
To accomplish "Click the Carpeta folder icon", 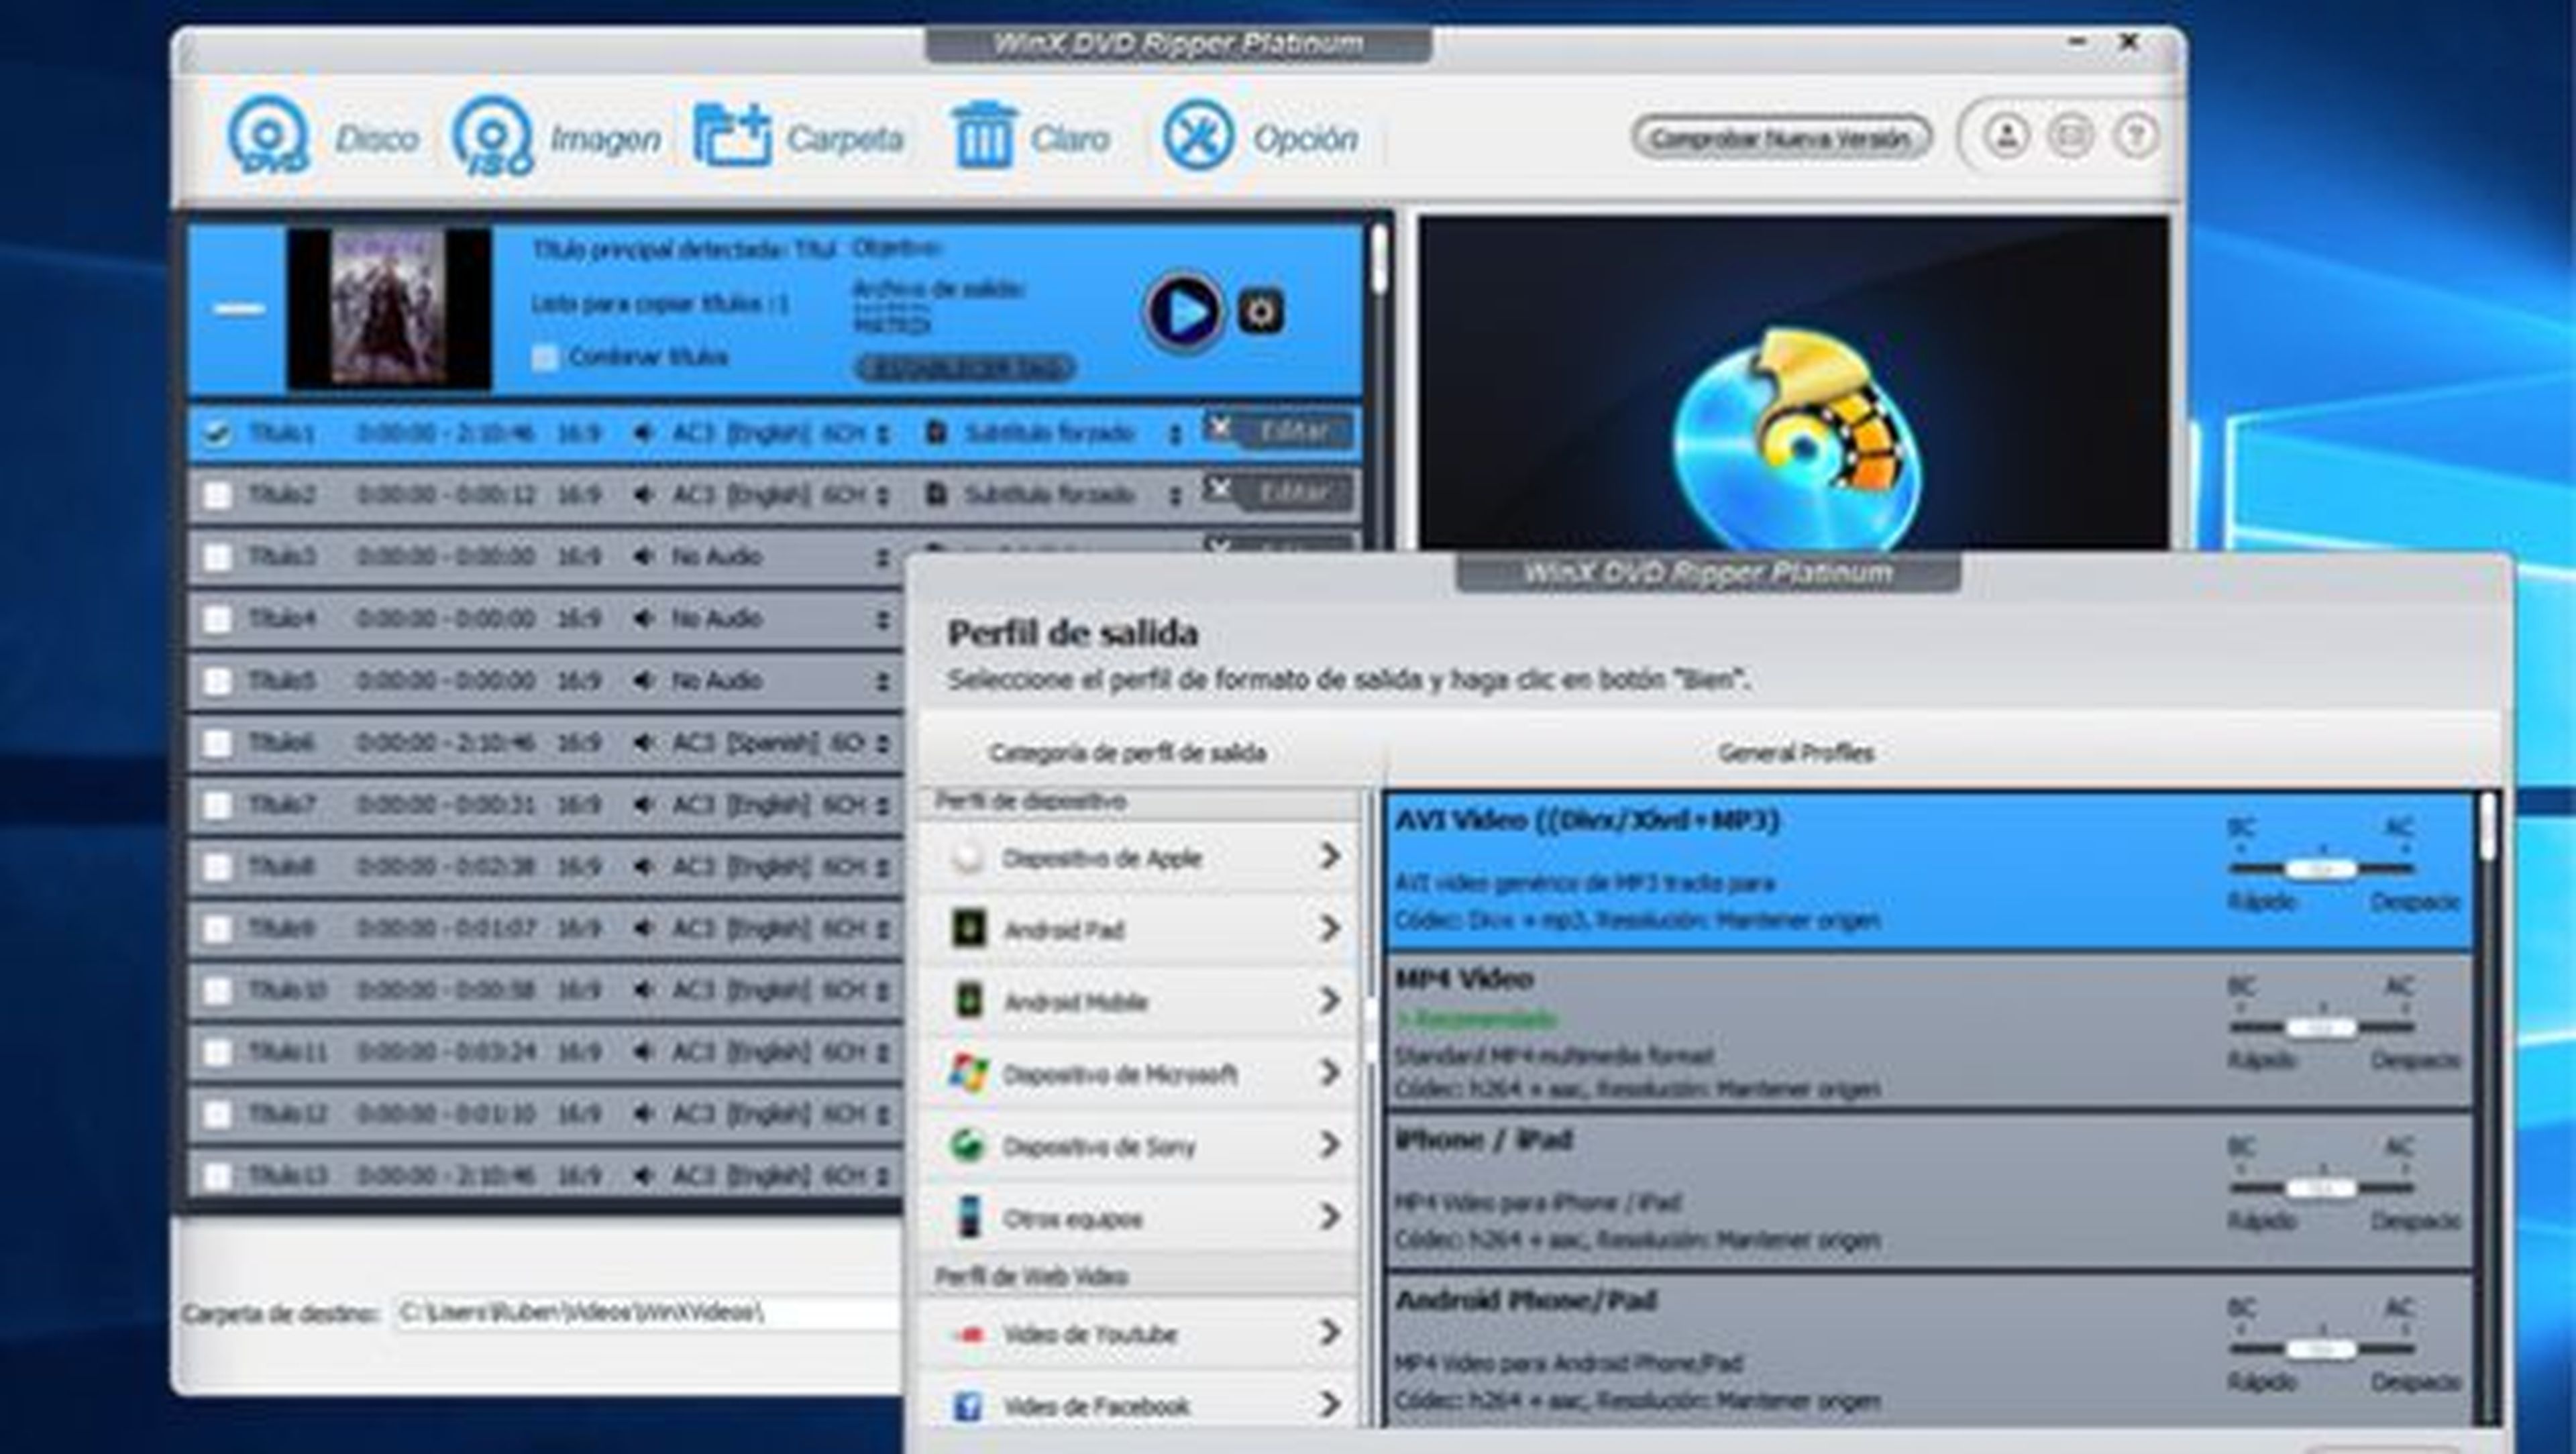I will [733, 136].
